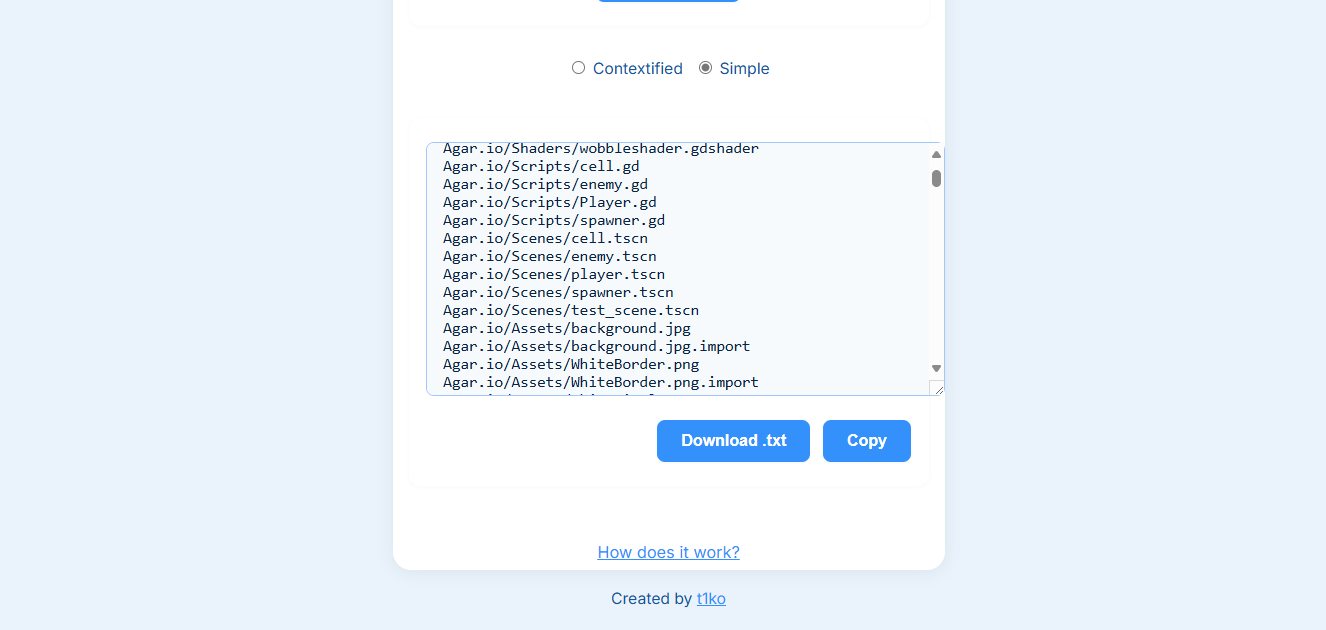Click the Agar.io/Scripts/enemy.gd line
Viewport: 1326px width, 630px height.
point(545,184)
